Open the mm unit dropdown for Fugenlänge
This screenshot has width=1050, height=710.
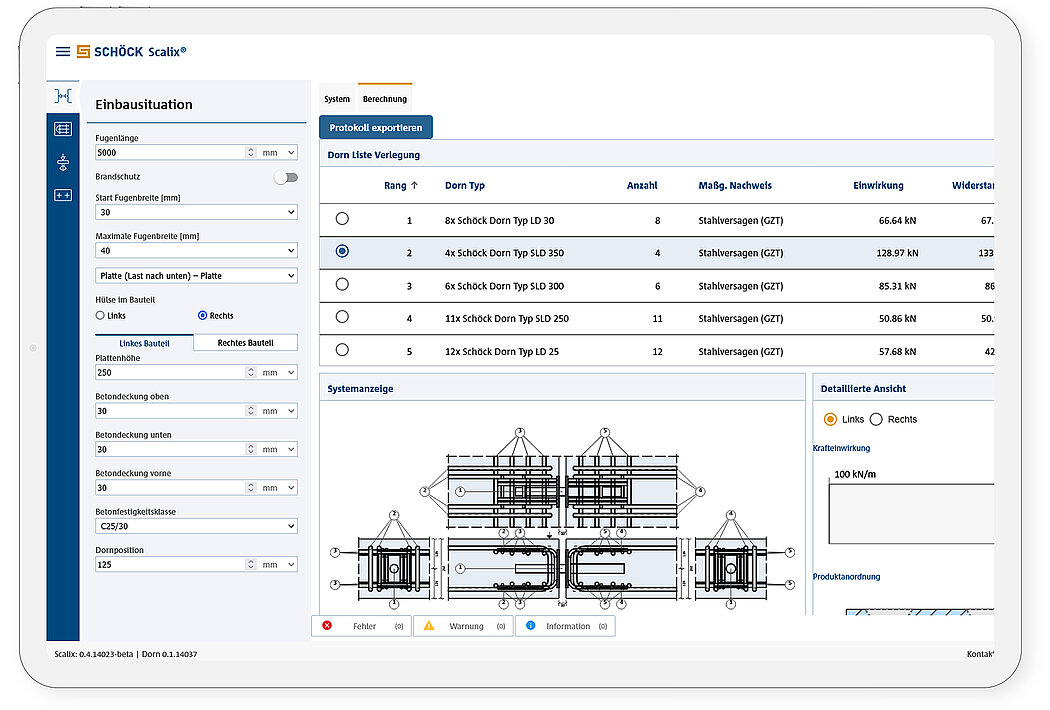tap(277, 151)
